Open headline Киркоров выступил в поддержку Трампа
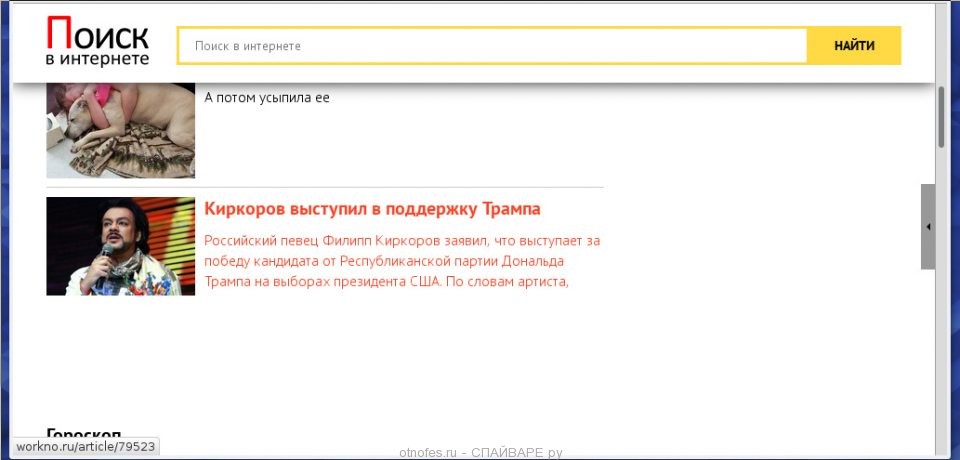Screen dimensions: 960x460 (372, 209)
